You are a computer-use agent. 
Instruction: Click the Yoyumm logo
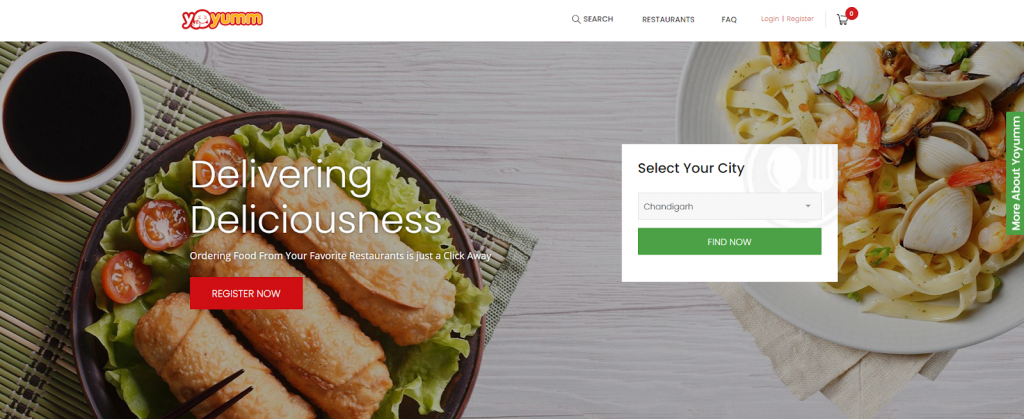[x=222, y=19]
